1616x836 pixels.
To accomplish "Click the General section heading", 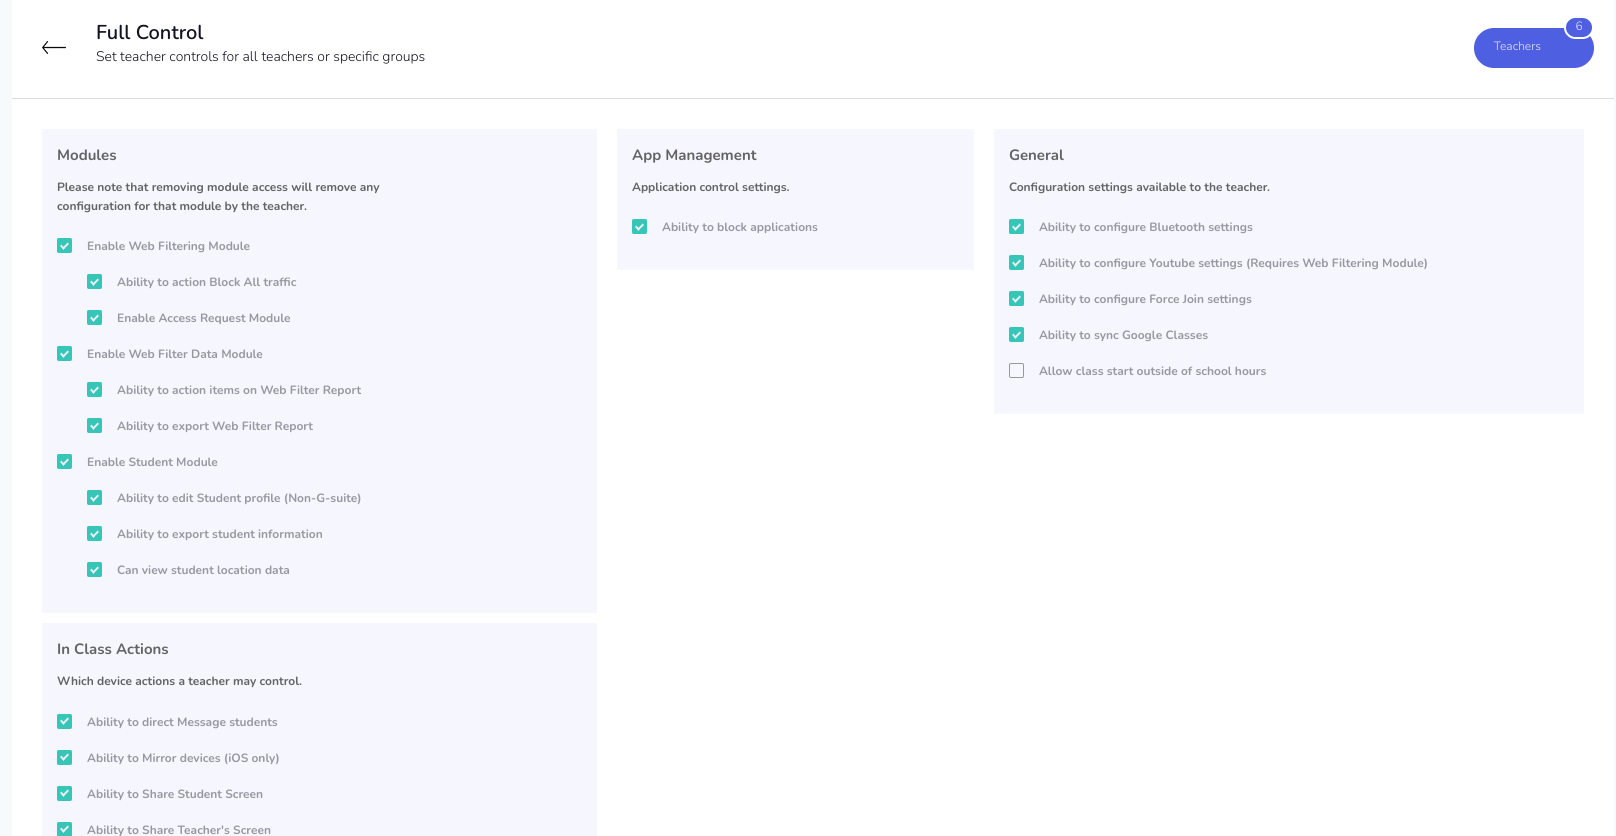I will (x=1036, y=155).
